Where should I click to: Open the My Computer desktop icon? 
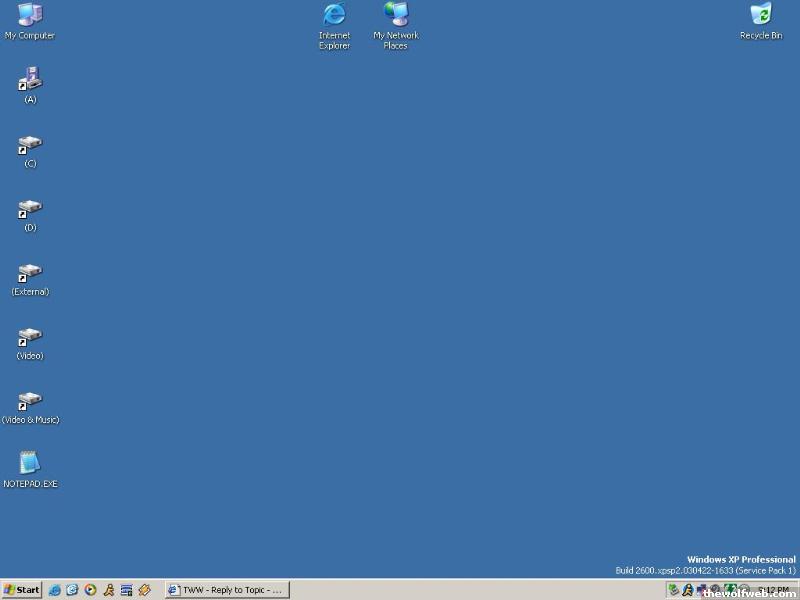pos(30,15)
